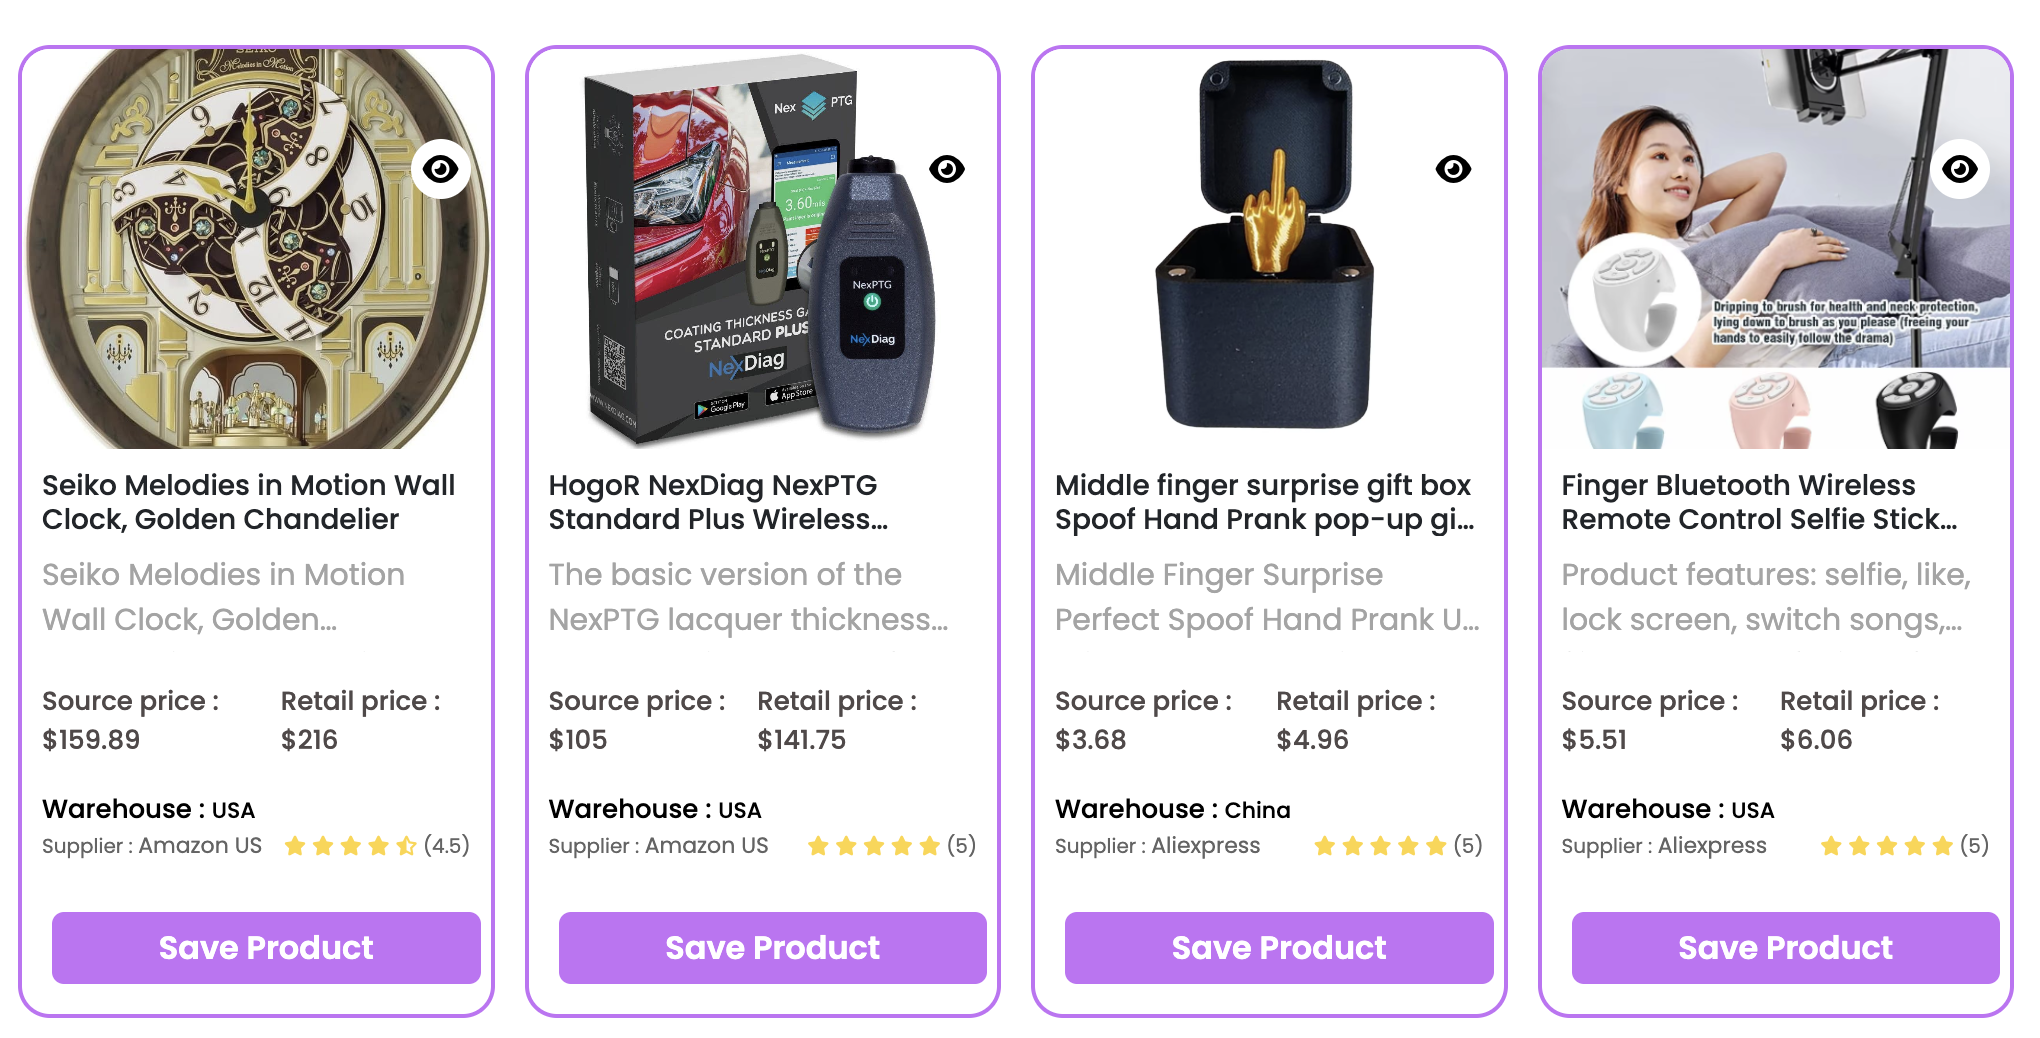Viewport: 2040px width, 1038px height.
Task: Open Finger Bluetooth Wireless Remote Control title
Action: coord(1760,502)
